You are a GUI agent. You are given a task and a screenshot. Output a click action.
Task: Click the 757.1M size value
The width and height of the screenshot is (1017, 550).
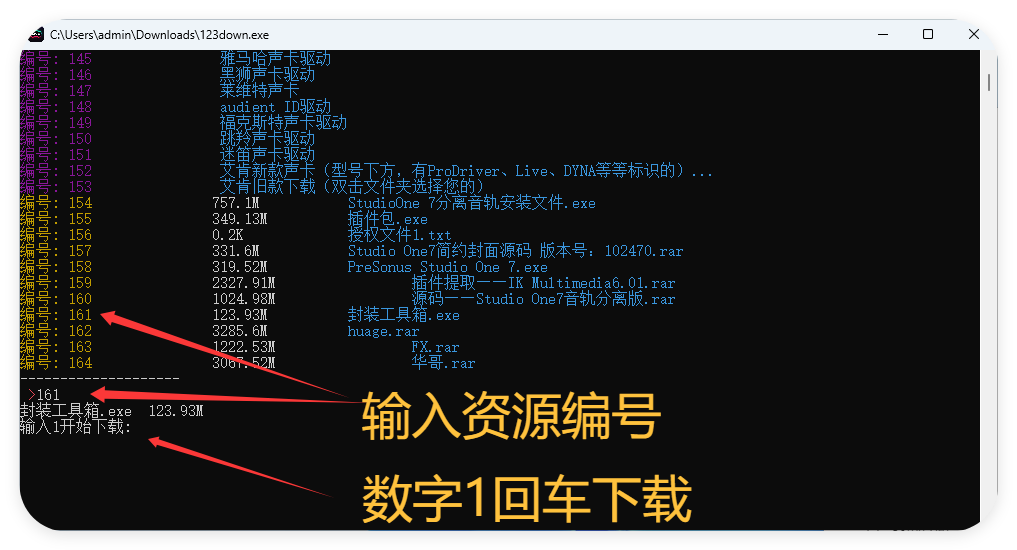(235, 203)
